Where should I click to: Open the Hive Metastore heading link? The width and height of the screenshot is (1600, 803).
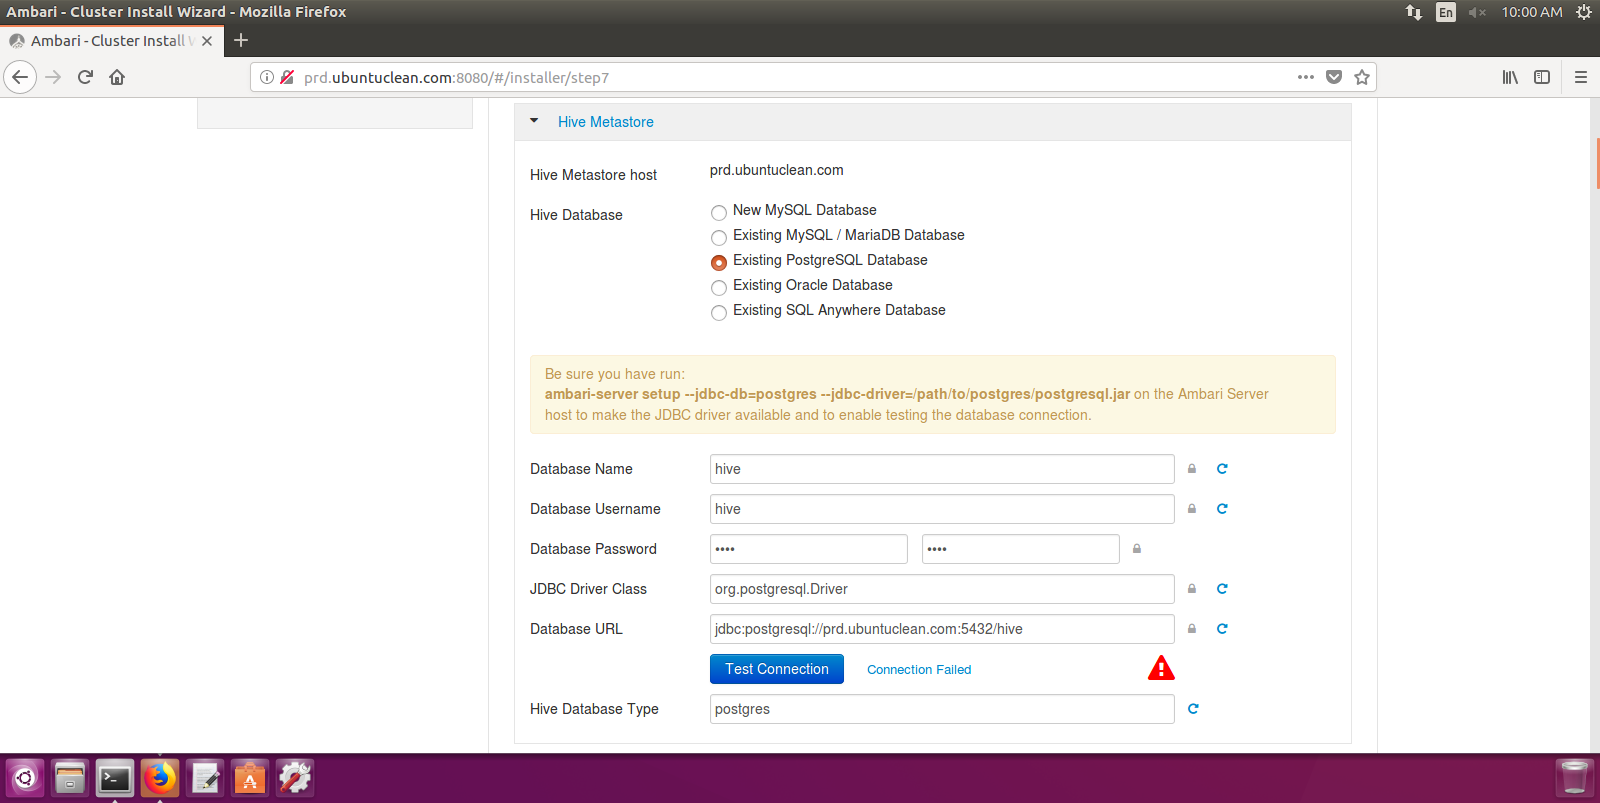pos(606,122)
